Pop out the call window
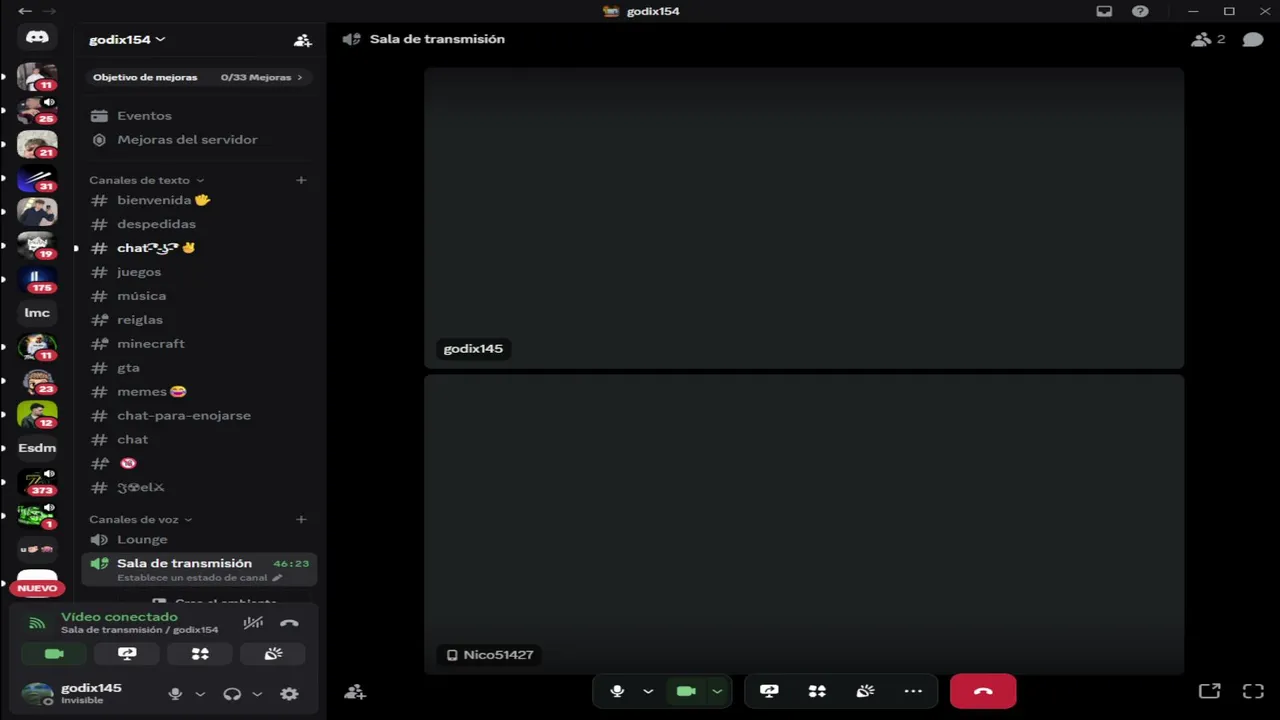Screen dimensions: 1280x720 coord(1209,691)
